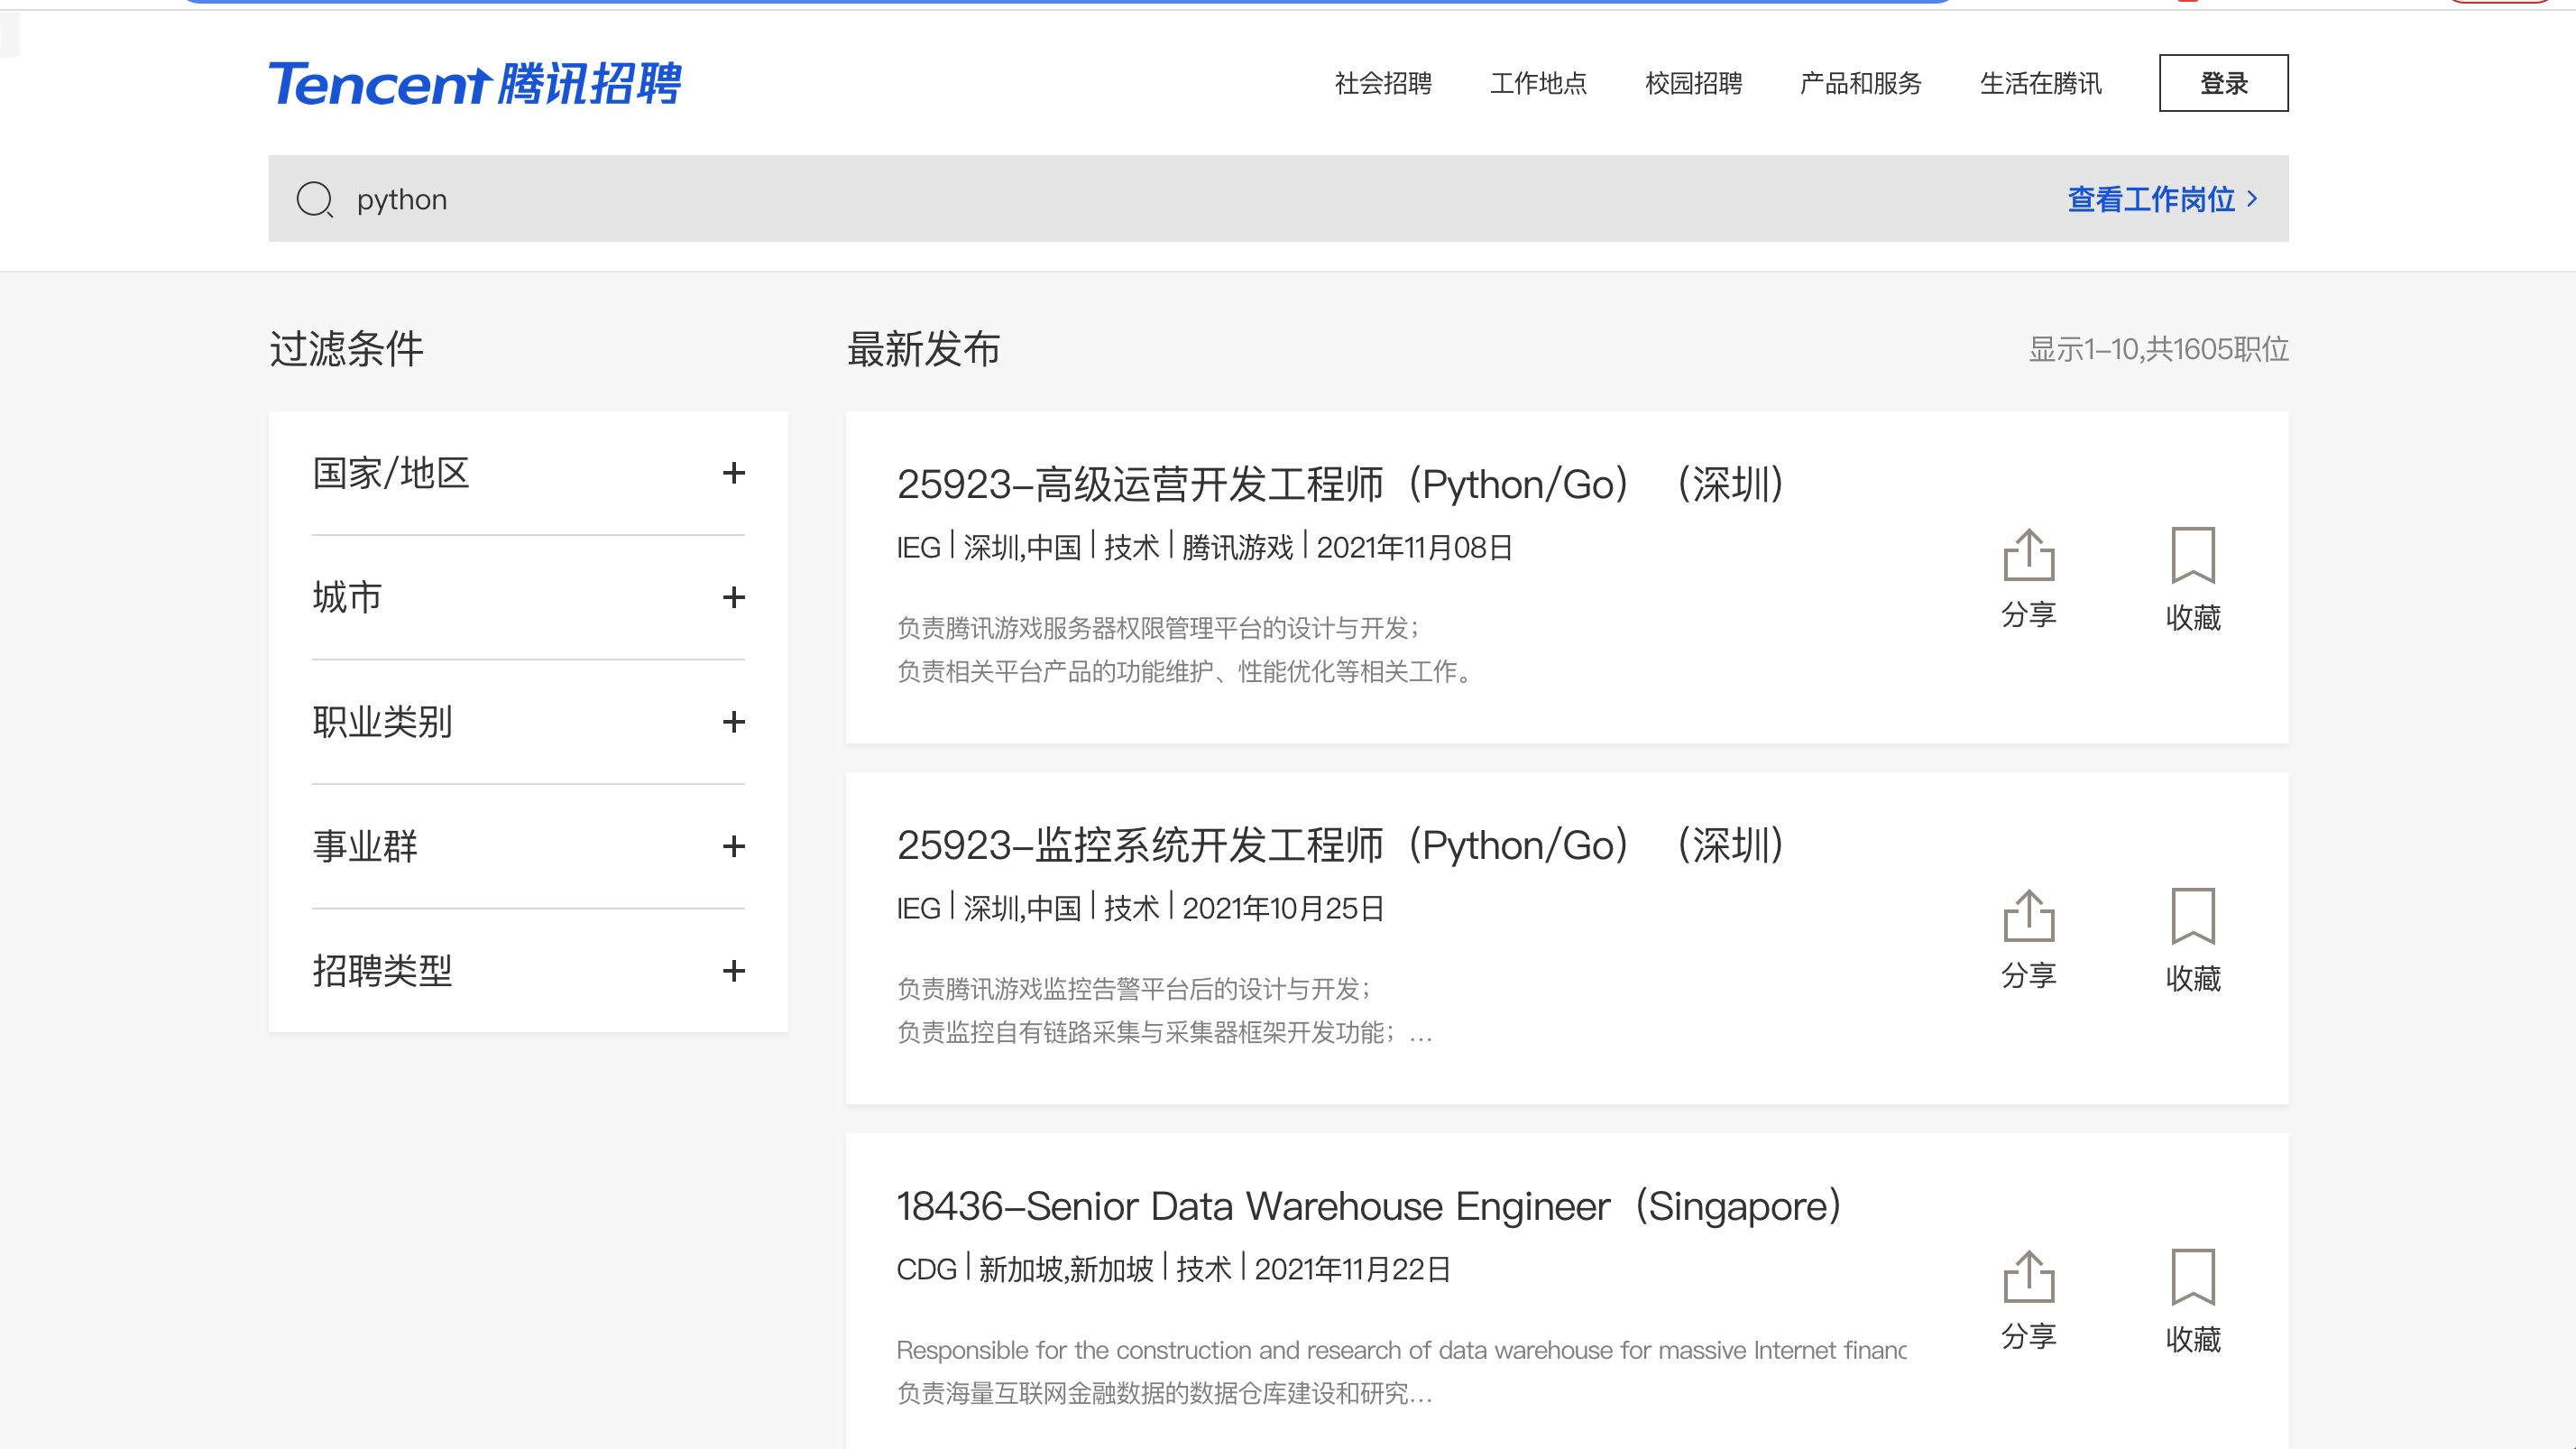Expand the 国家/地区 filter
2576x1449 pixels.
point(733,473)
